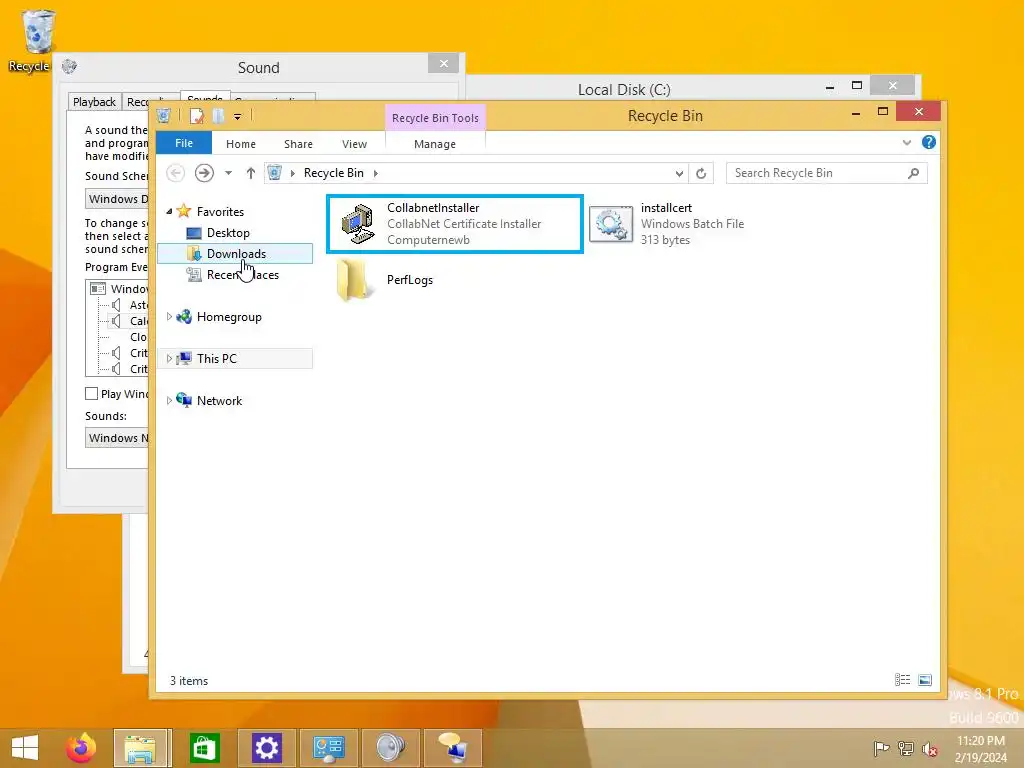The height and width of the screenshot is (768, 1024).
Task: Switch to Playback tab in Sound window
Action: pos(94,102)
